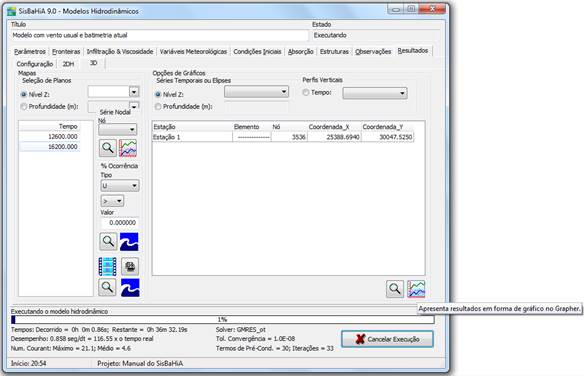Click the Coordenada_Y column header

click(387, 127)
